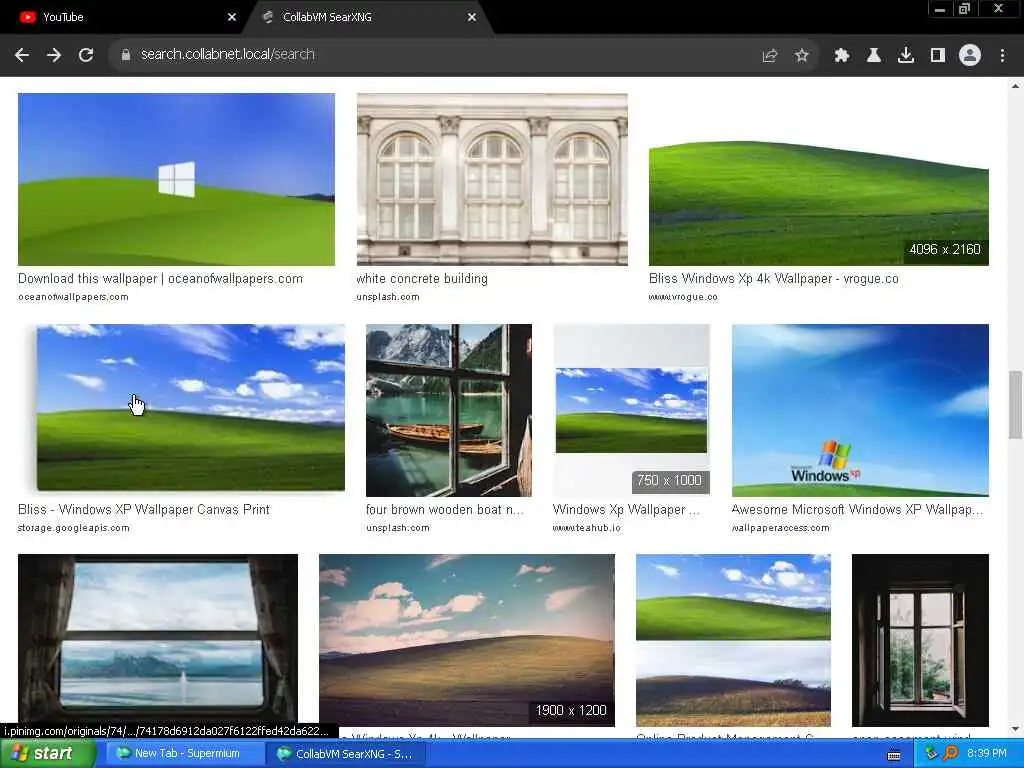Click unsplash.com source under wooden boat
Image resolution: width=1024 pixels, height=768 pixels.
(398, 528)
